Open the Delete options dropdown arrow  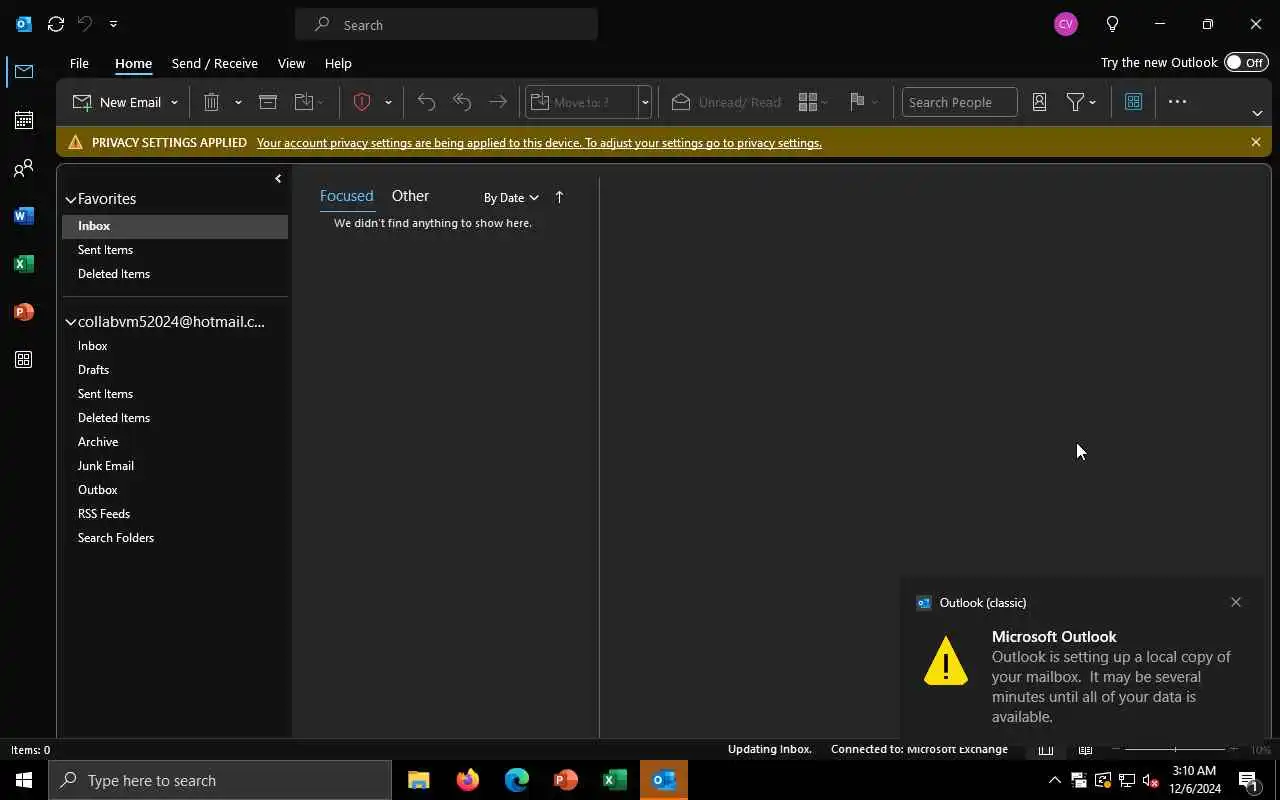click(x=238, y=102)
